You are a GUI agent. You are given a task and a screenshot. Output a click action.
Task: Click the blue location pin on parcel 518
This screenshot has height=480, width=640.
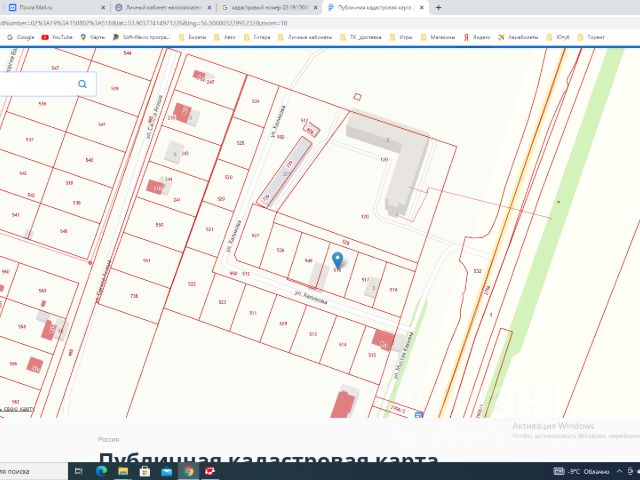point(337,260)
